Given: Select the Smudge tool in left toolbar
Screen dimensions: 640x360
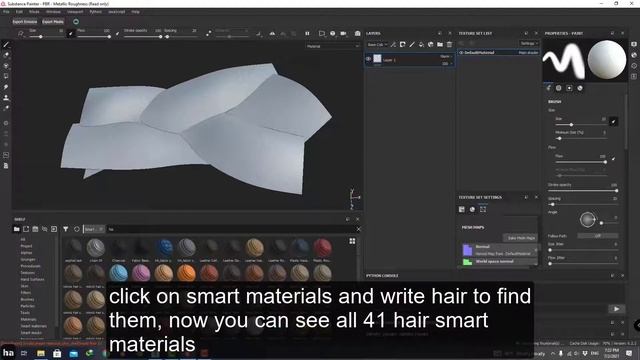Looking at the screenshot, I should (x=6, y=87).
